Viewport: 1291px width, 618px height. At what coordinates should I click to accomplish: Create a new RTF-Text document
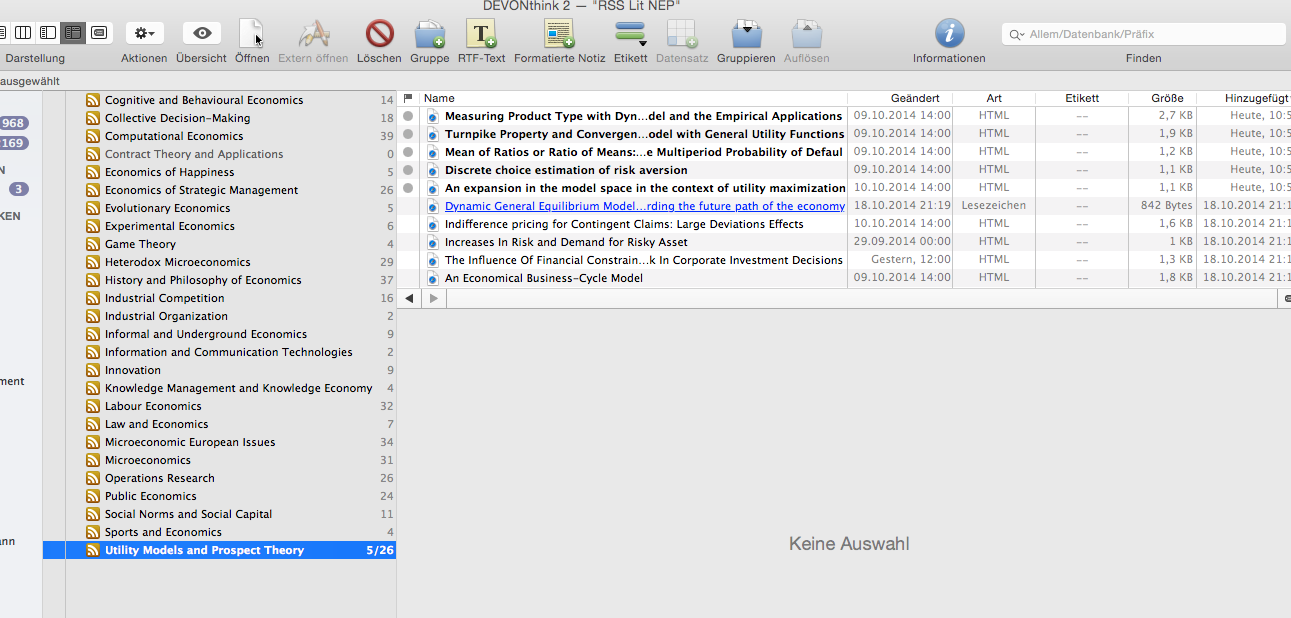(x=482, y=35)
